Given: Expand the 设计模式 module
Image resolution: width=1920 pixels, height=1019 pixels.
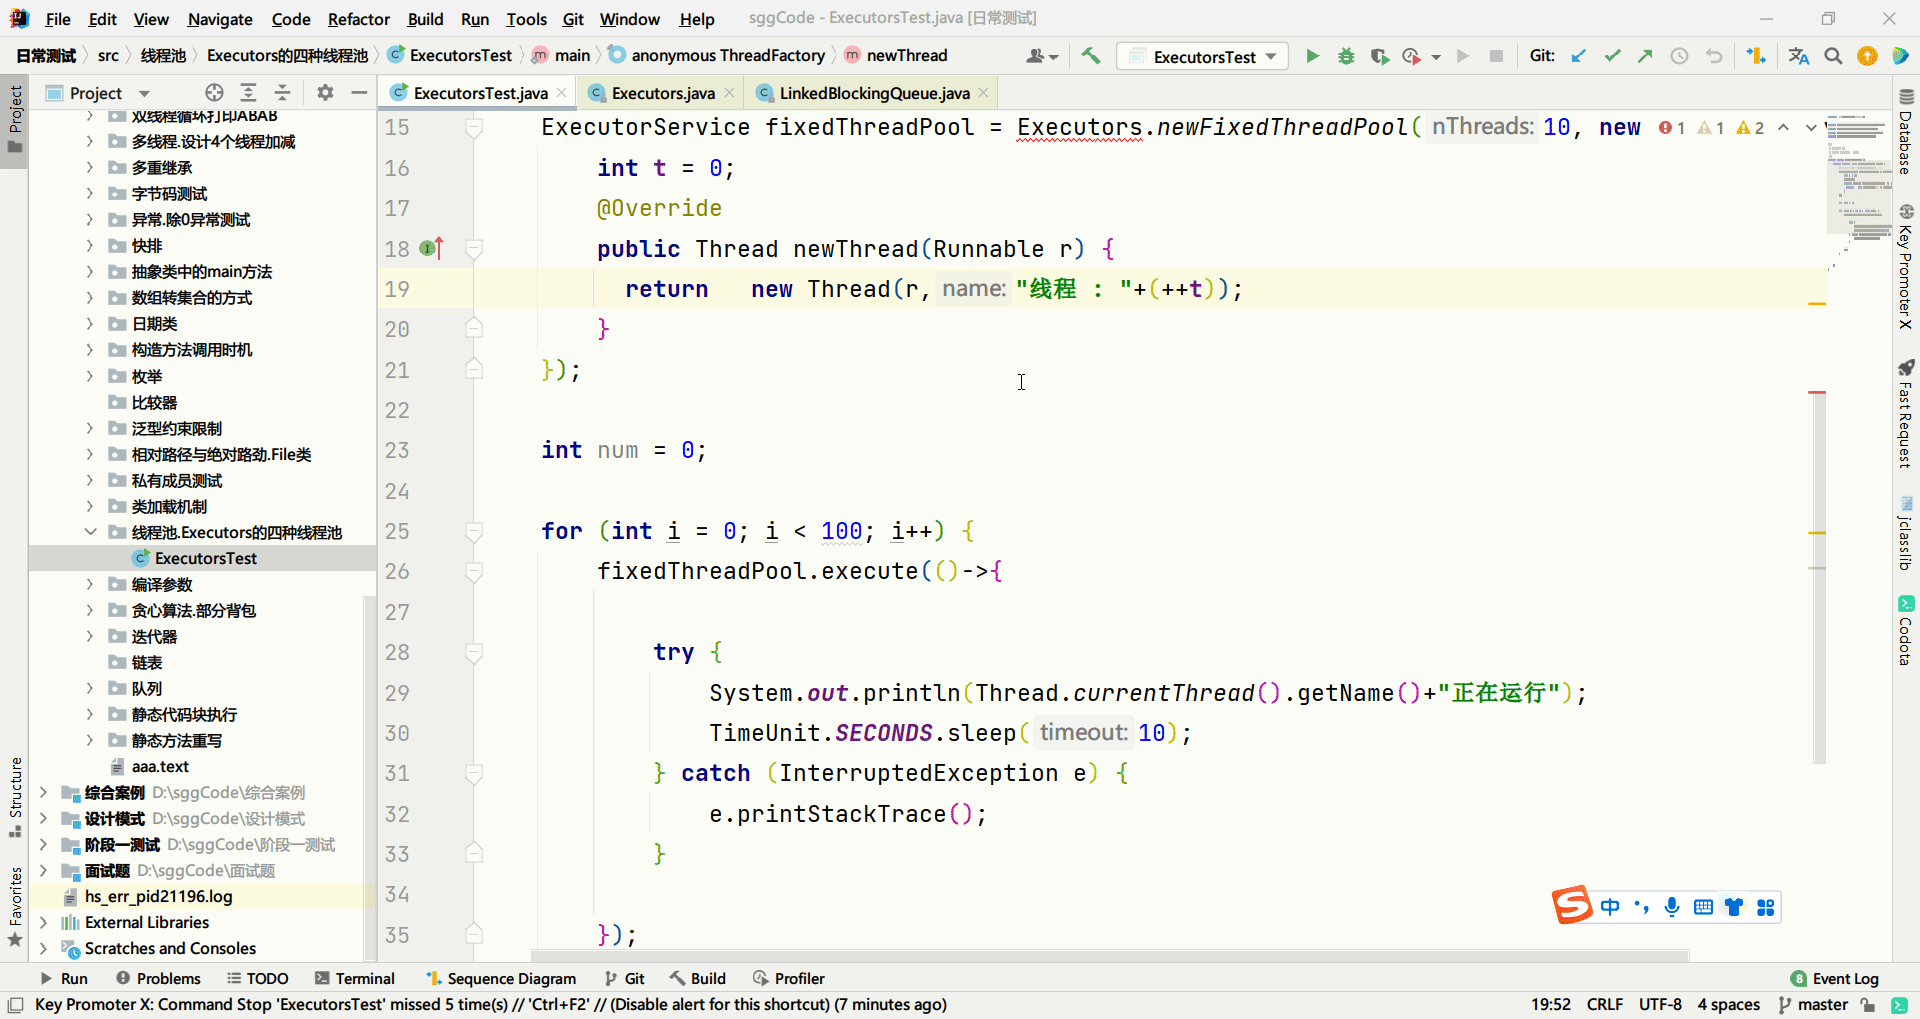Looking at the screenshot, I should pos(43,818).
